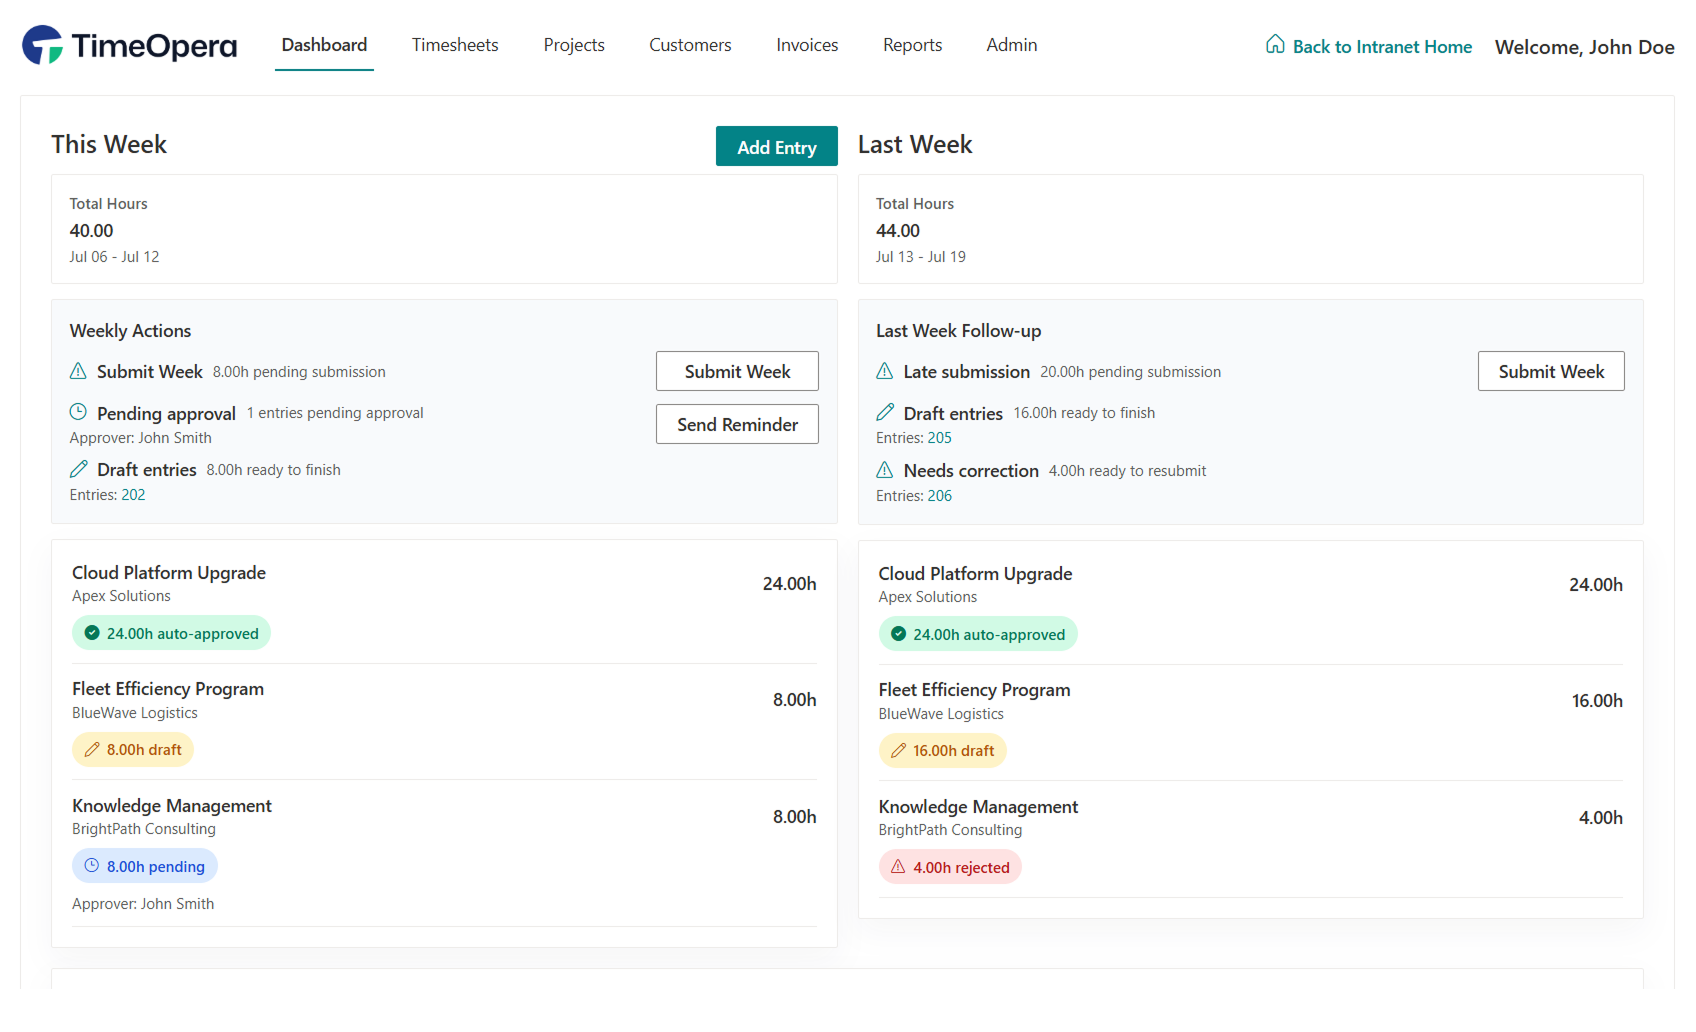Click the TimeOpera logo icon

(43, 45)
